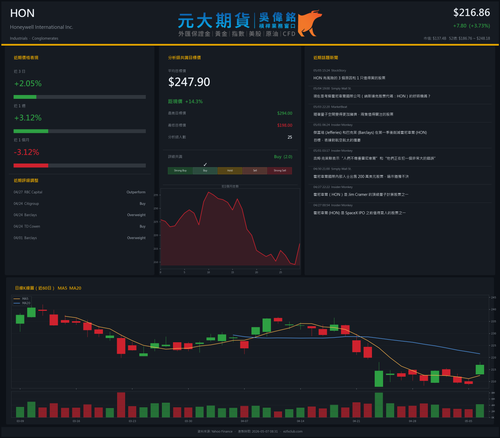500x438 pixels.
Task: Click the Buy (2.0) consensus rating
Action: pos(283,157)
